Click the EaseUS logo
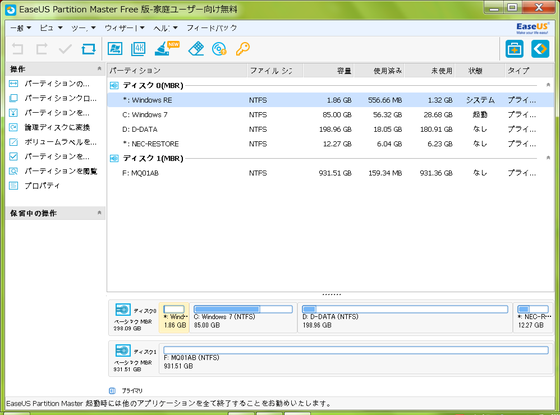 click(532, 28)
